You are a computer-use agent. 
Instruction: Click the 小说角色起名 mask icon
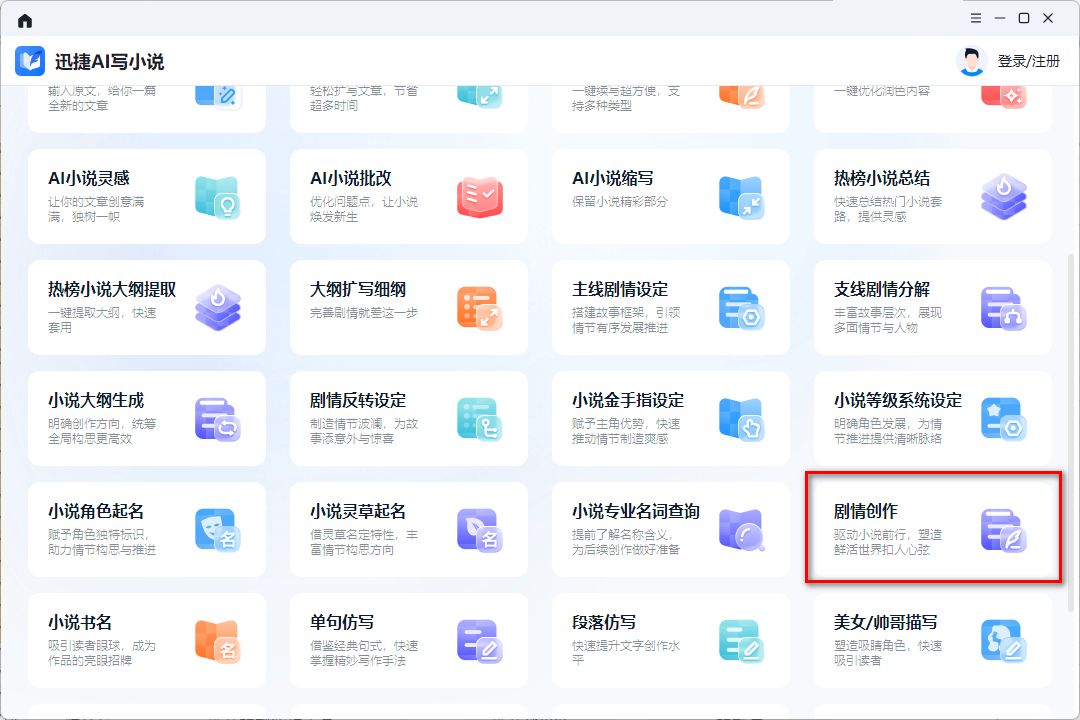click(x=218, y=530)
